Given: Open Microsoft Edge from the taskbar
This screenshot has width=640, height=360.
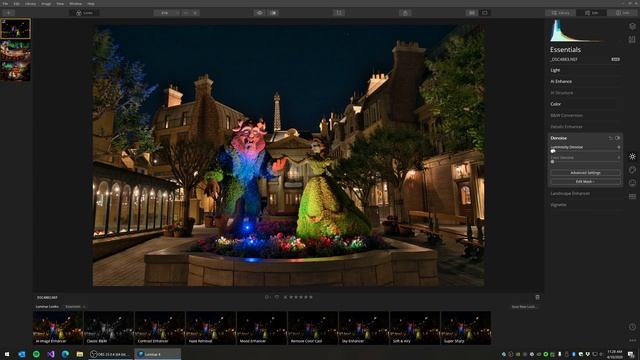Looking at the screenshot, I should [x=65, y=354].
